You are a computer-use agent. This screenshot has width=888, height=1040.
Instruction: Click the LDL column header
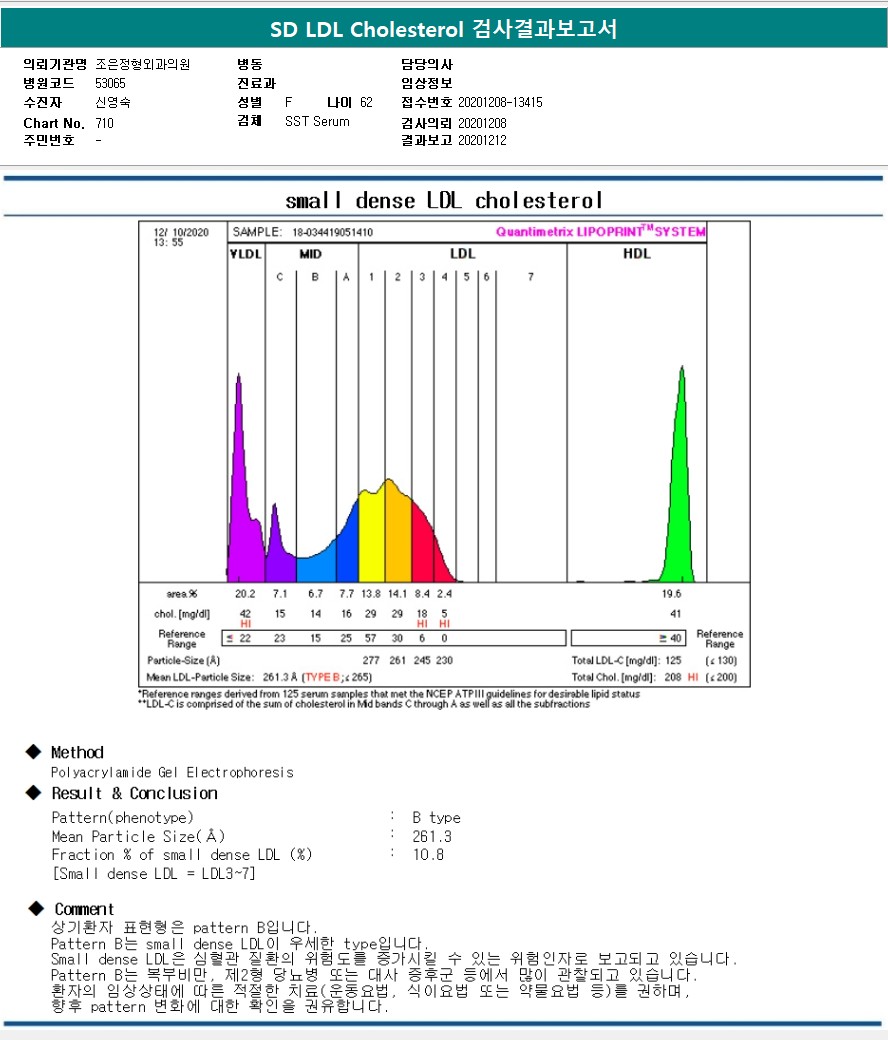pos(462,253)
